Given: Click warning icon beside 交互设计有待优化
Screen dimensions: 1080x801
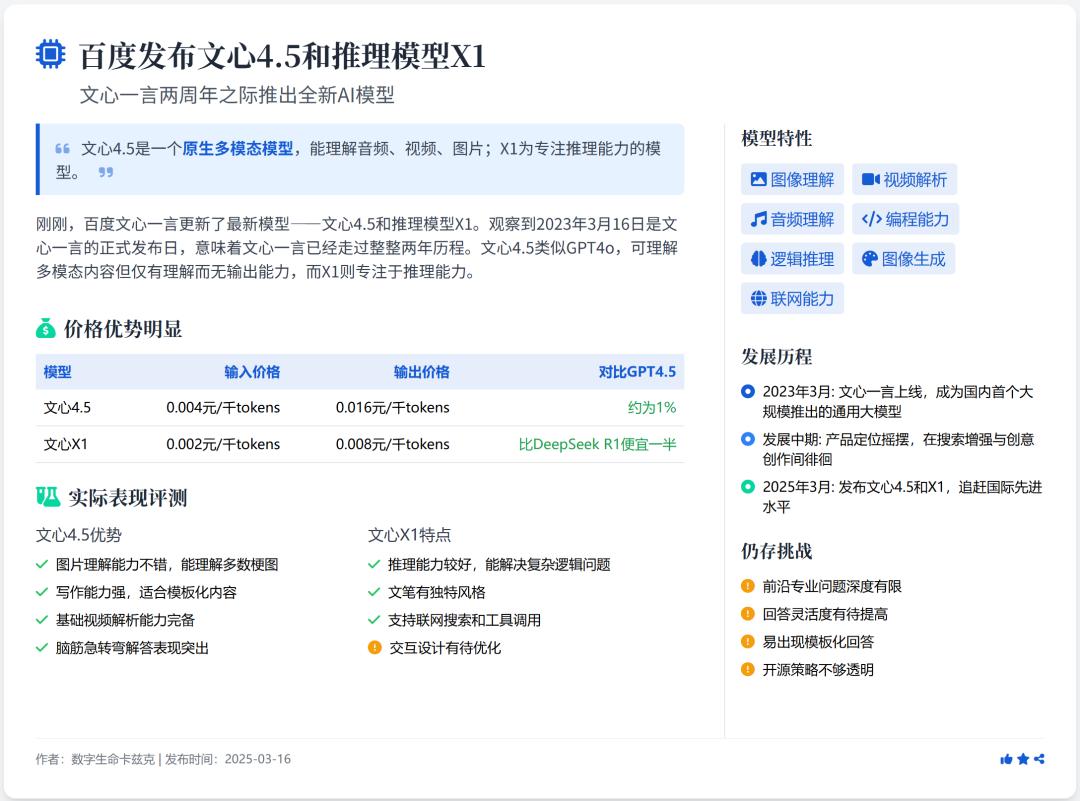Looking at the screenshot, I should click(x=375, y=647).
